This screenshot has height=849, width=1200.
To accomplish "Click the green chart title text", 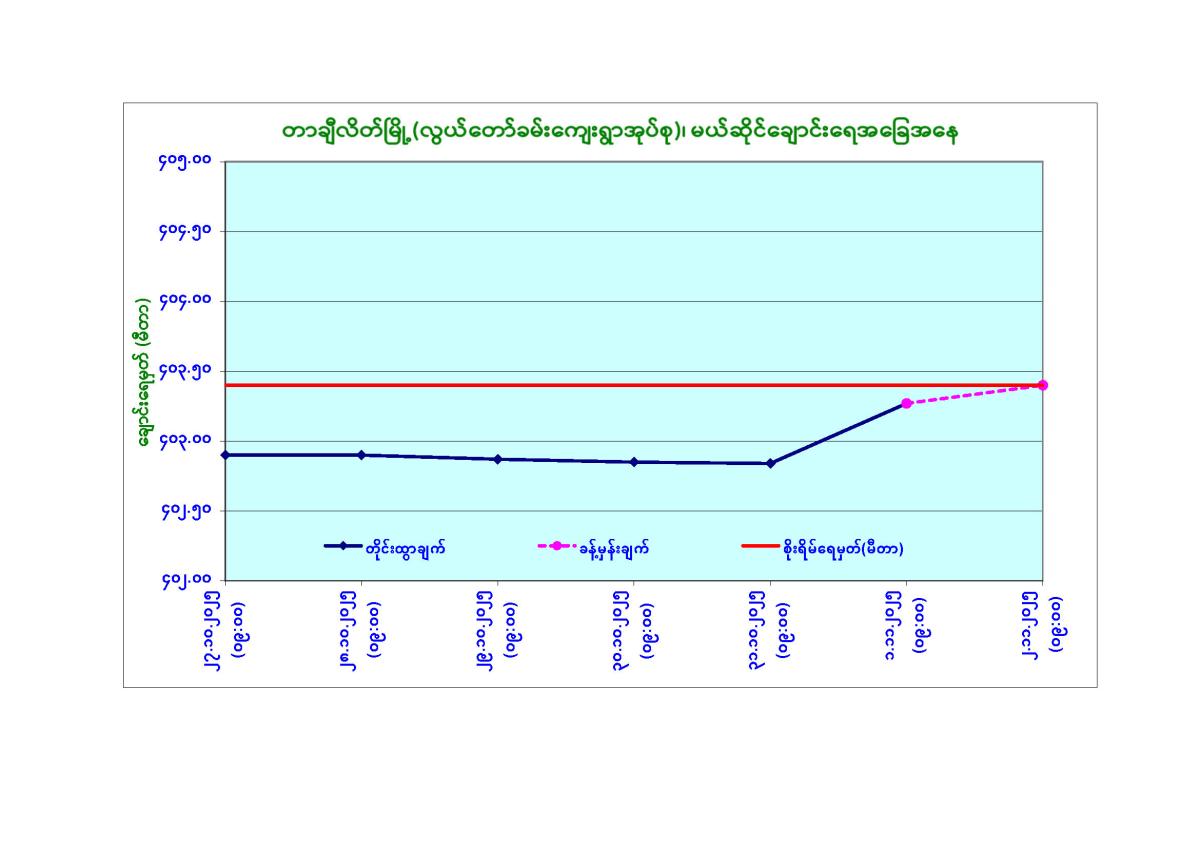I will click(619, 133).
